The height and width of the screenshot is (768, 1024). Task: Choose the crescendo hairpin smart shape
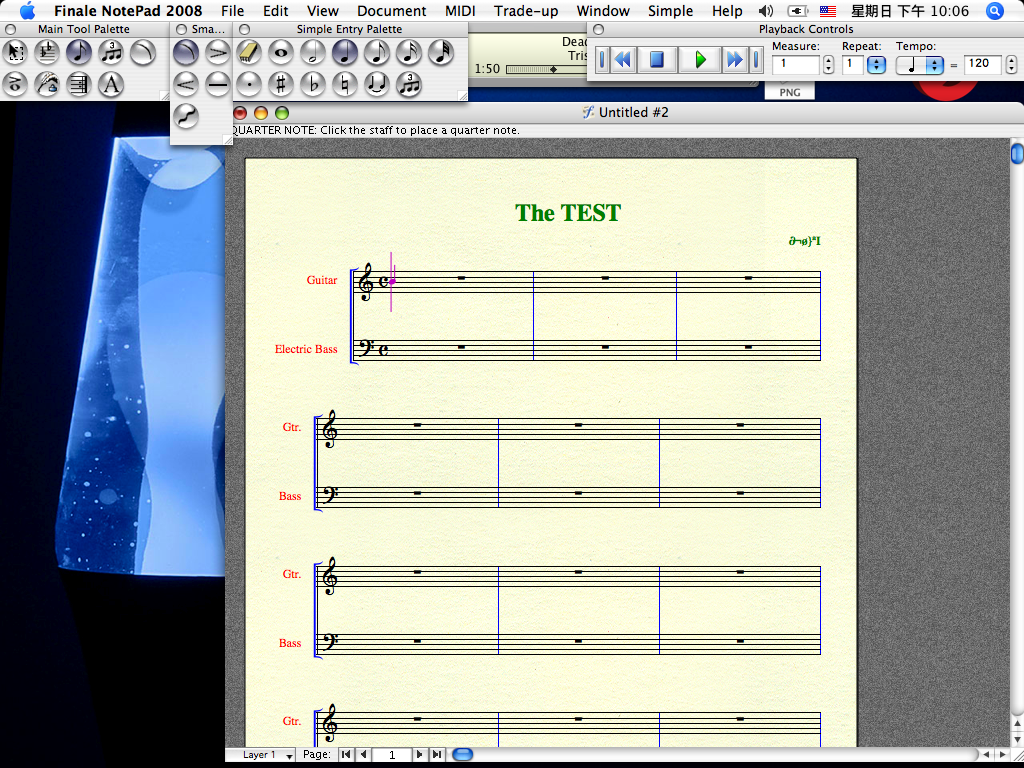click(185, 84)
